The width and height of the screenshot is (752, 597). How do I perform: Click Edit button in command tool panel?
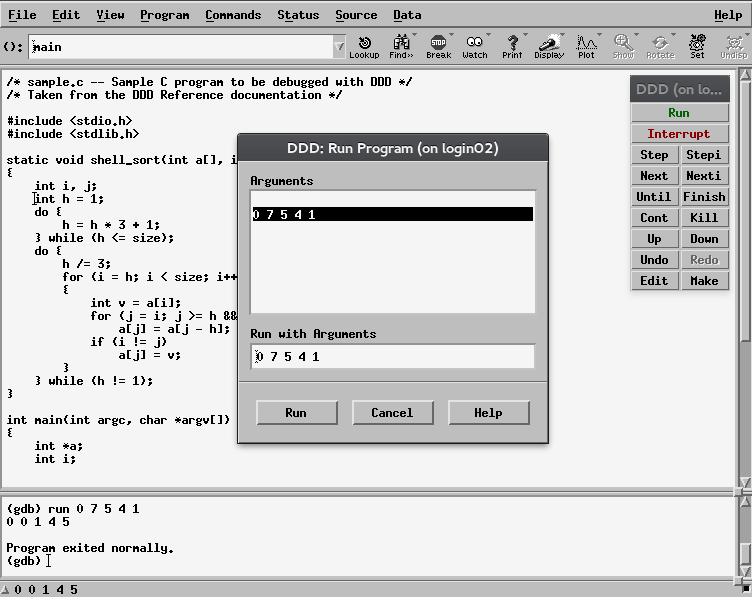pyautogui.click(x=654, y=281)
